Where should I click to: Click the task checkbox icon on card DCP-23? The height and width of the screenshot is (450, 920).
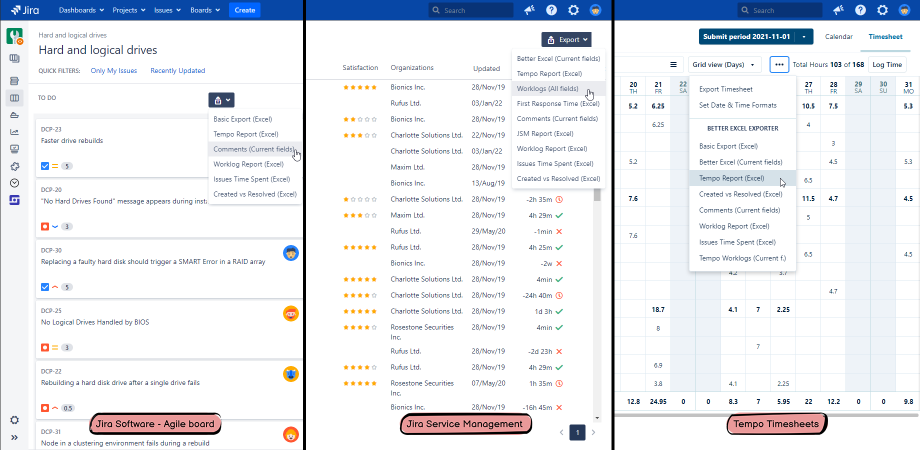pyautogui.click(x=45, y=166)
